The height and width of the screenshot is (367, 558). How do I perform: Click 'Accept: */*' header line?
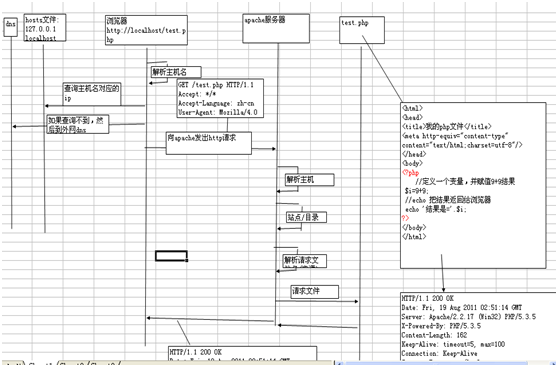coord(197,94)
